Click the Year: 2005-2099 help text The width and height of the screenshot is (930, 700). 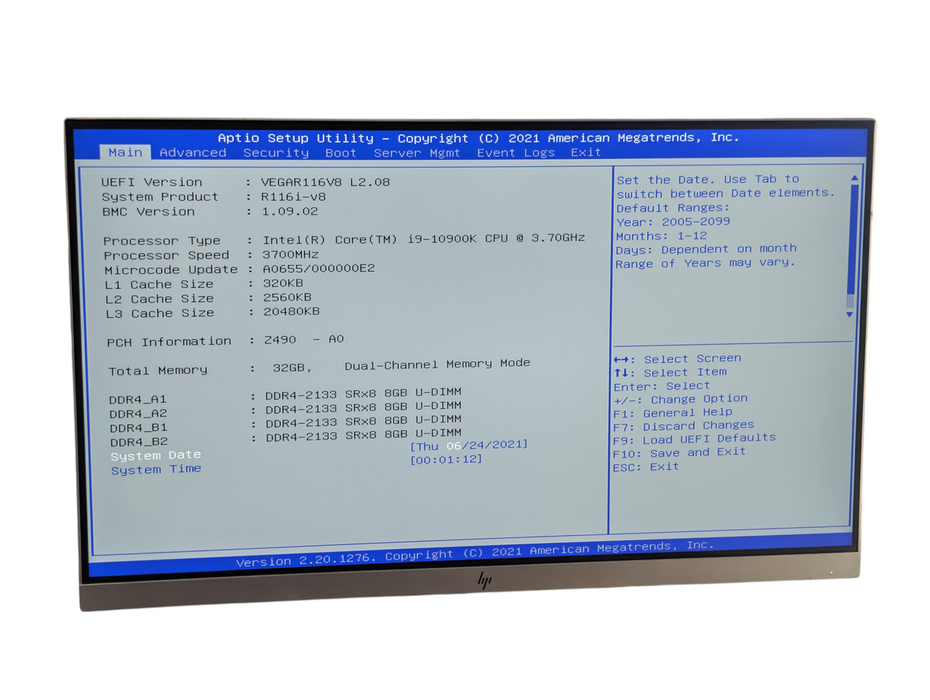[673, 222]
